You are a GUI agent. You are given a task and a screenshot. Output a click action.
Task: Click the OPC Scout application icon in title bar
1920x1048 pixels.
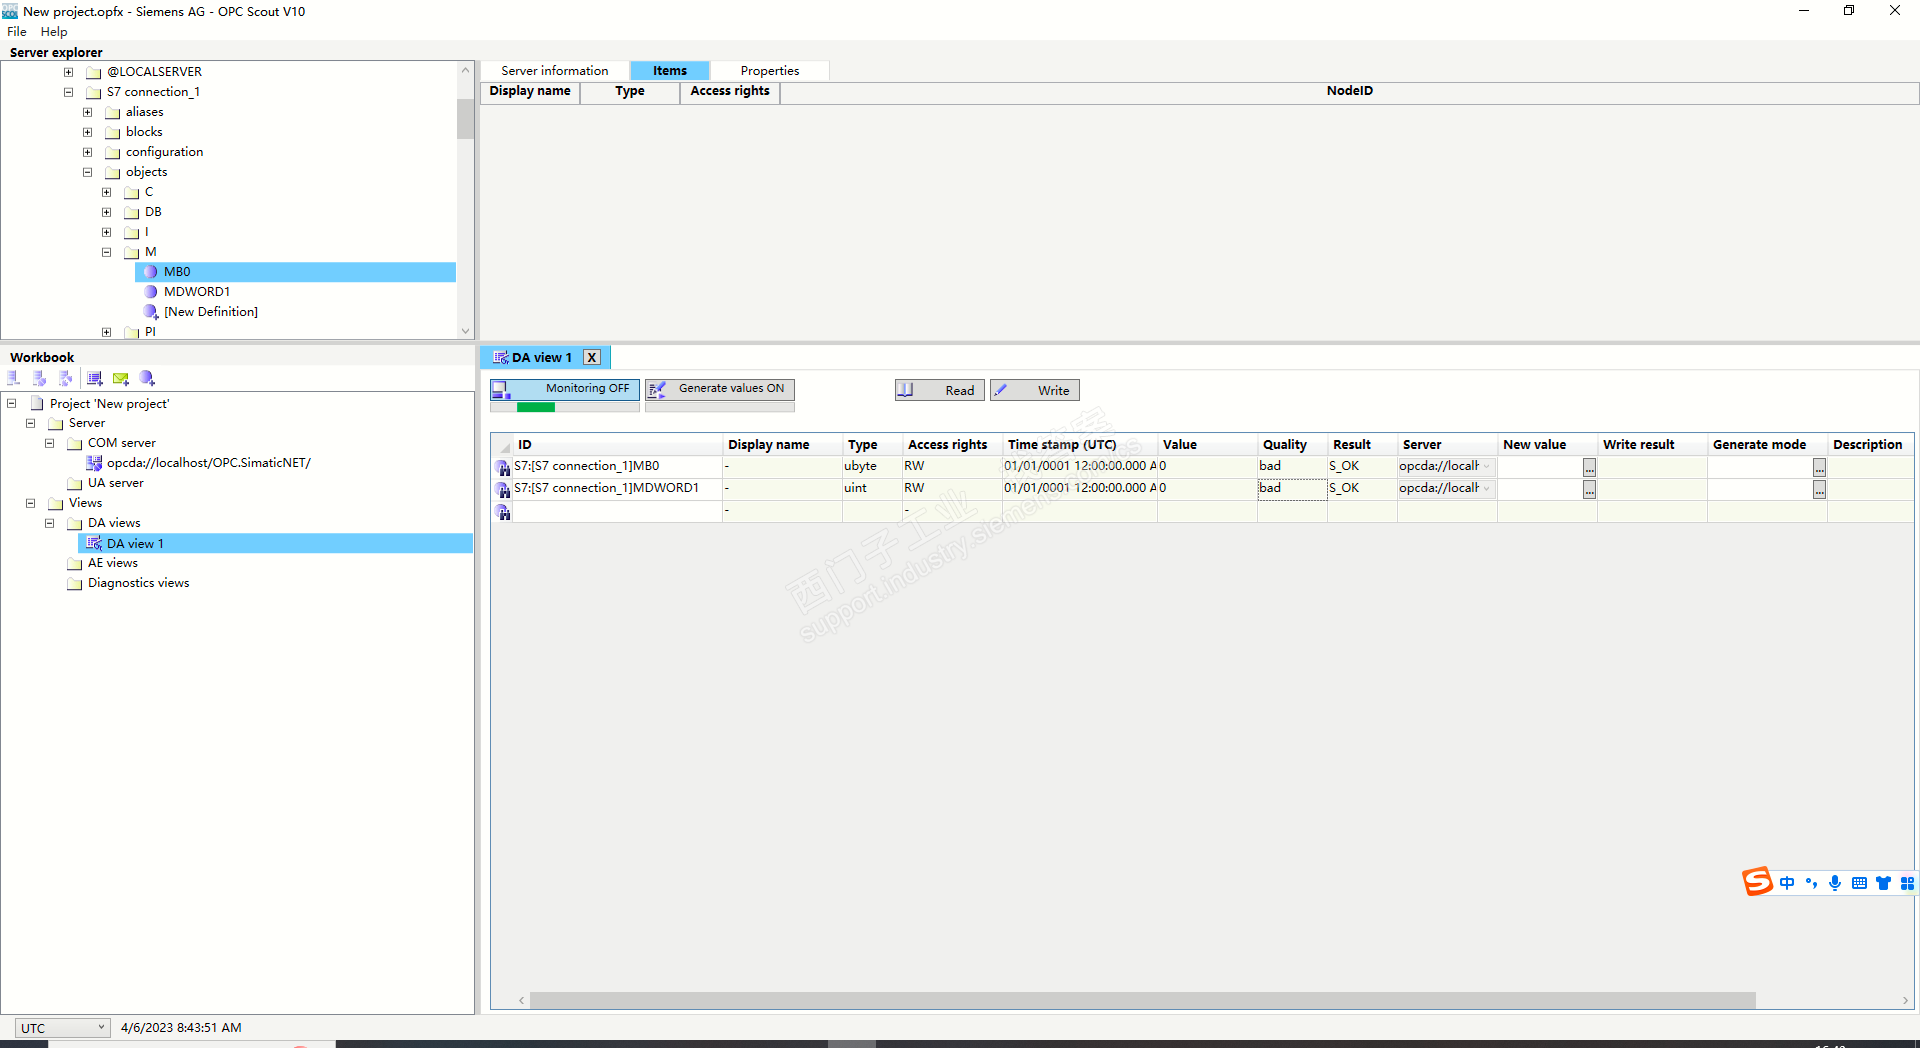[10, 12]
